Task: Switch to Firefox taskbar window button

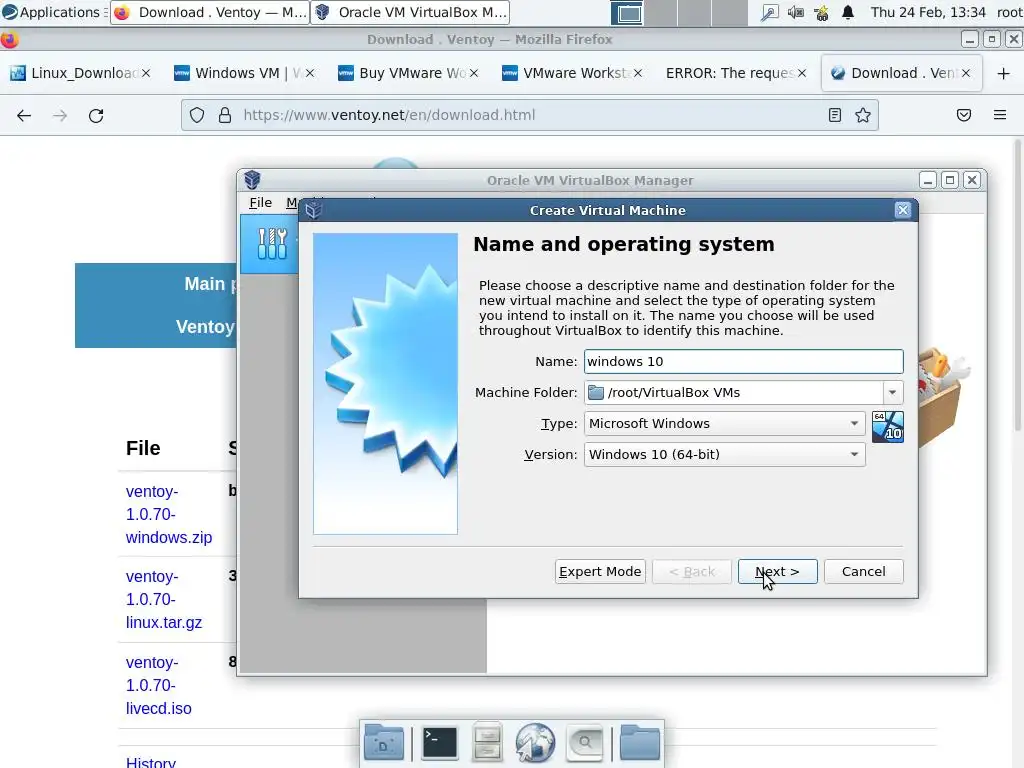Action: click(x=210, y=12)
